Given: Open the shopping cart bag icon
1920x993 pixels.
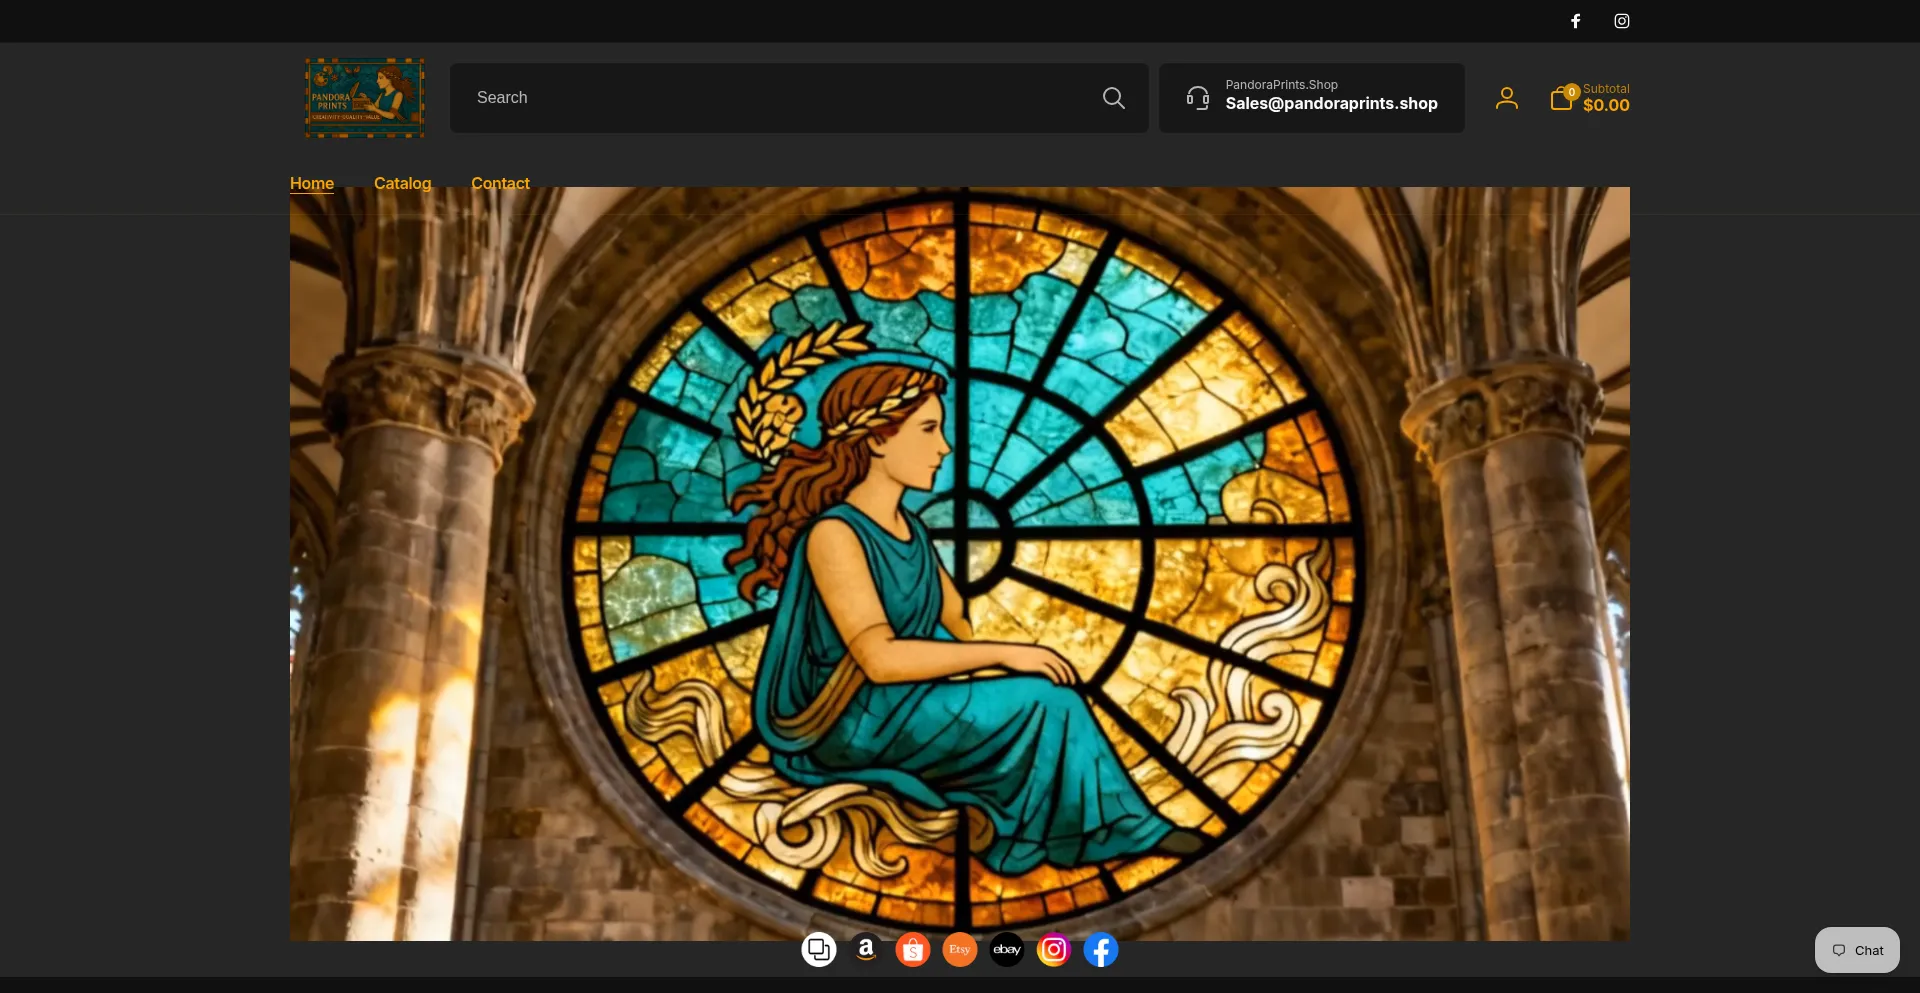Looking at the screenshot, I should click(x=1562, y=97).
